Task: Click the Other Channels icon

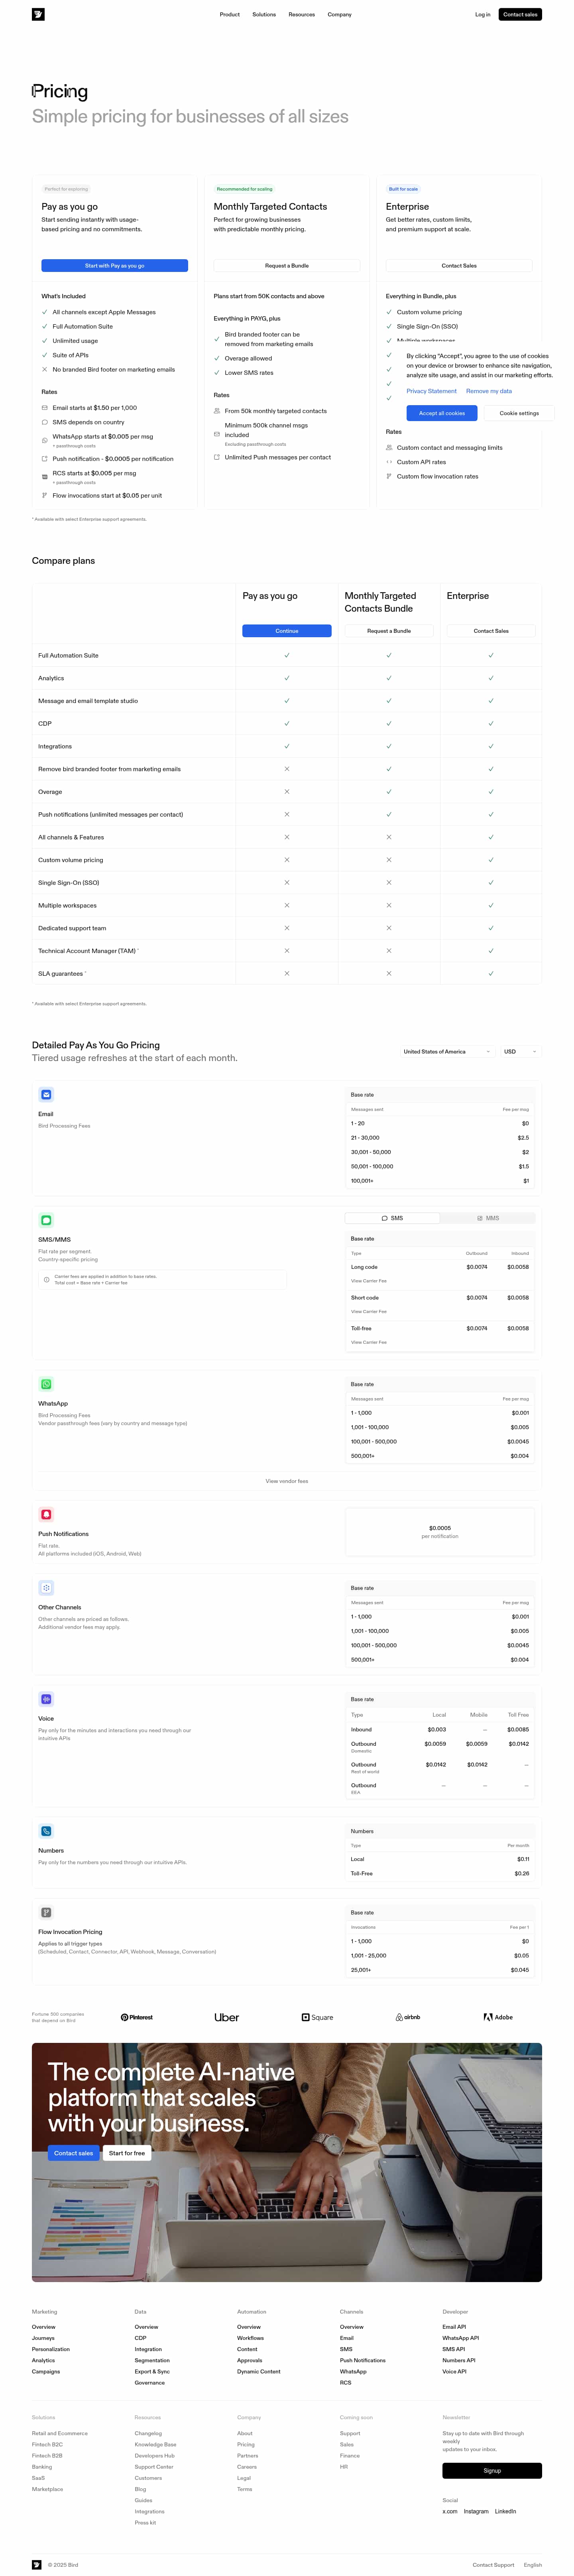Action: click(46, 1588)
